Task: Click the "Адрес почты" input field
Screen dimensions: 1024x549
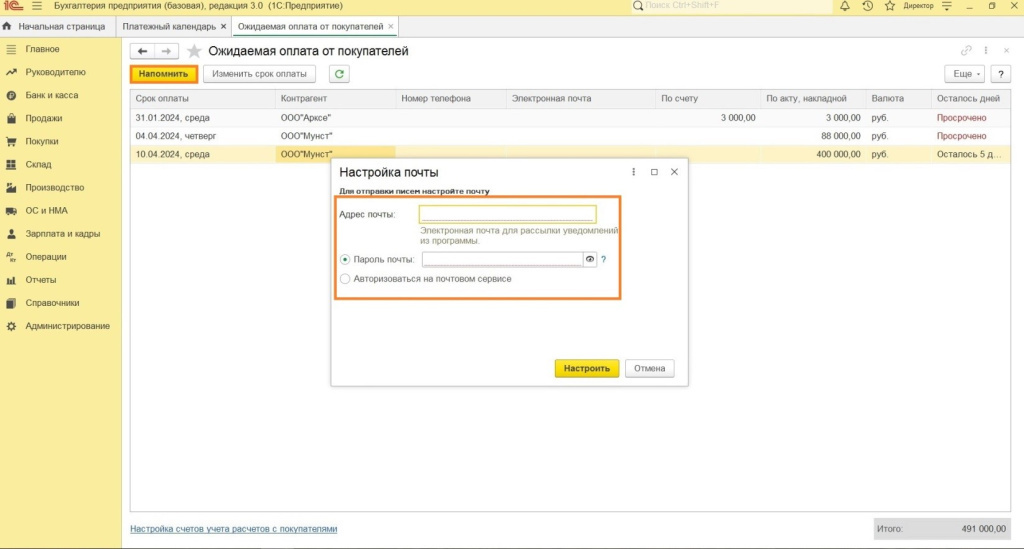Action: 507,214
